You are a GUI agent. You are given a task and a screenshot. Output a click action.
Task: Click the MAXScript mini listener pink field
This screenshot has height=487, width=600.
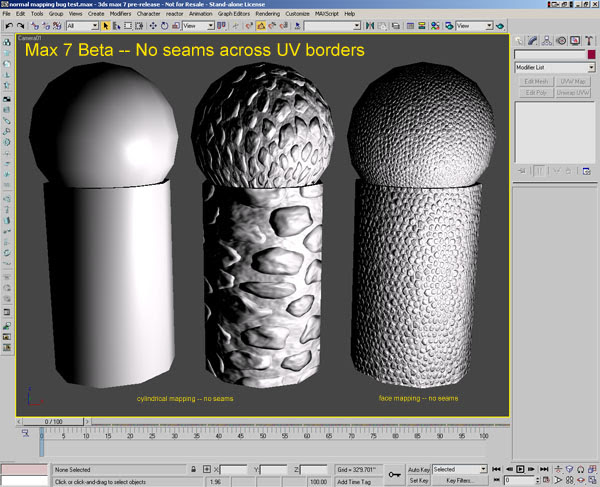click(24, 469)
